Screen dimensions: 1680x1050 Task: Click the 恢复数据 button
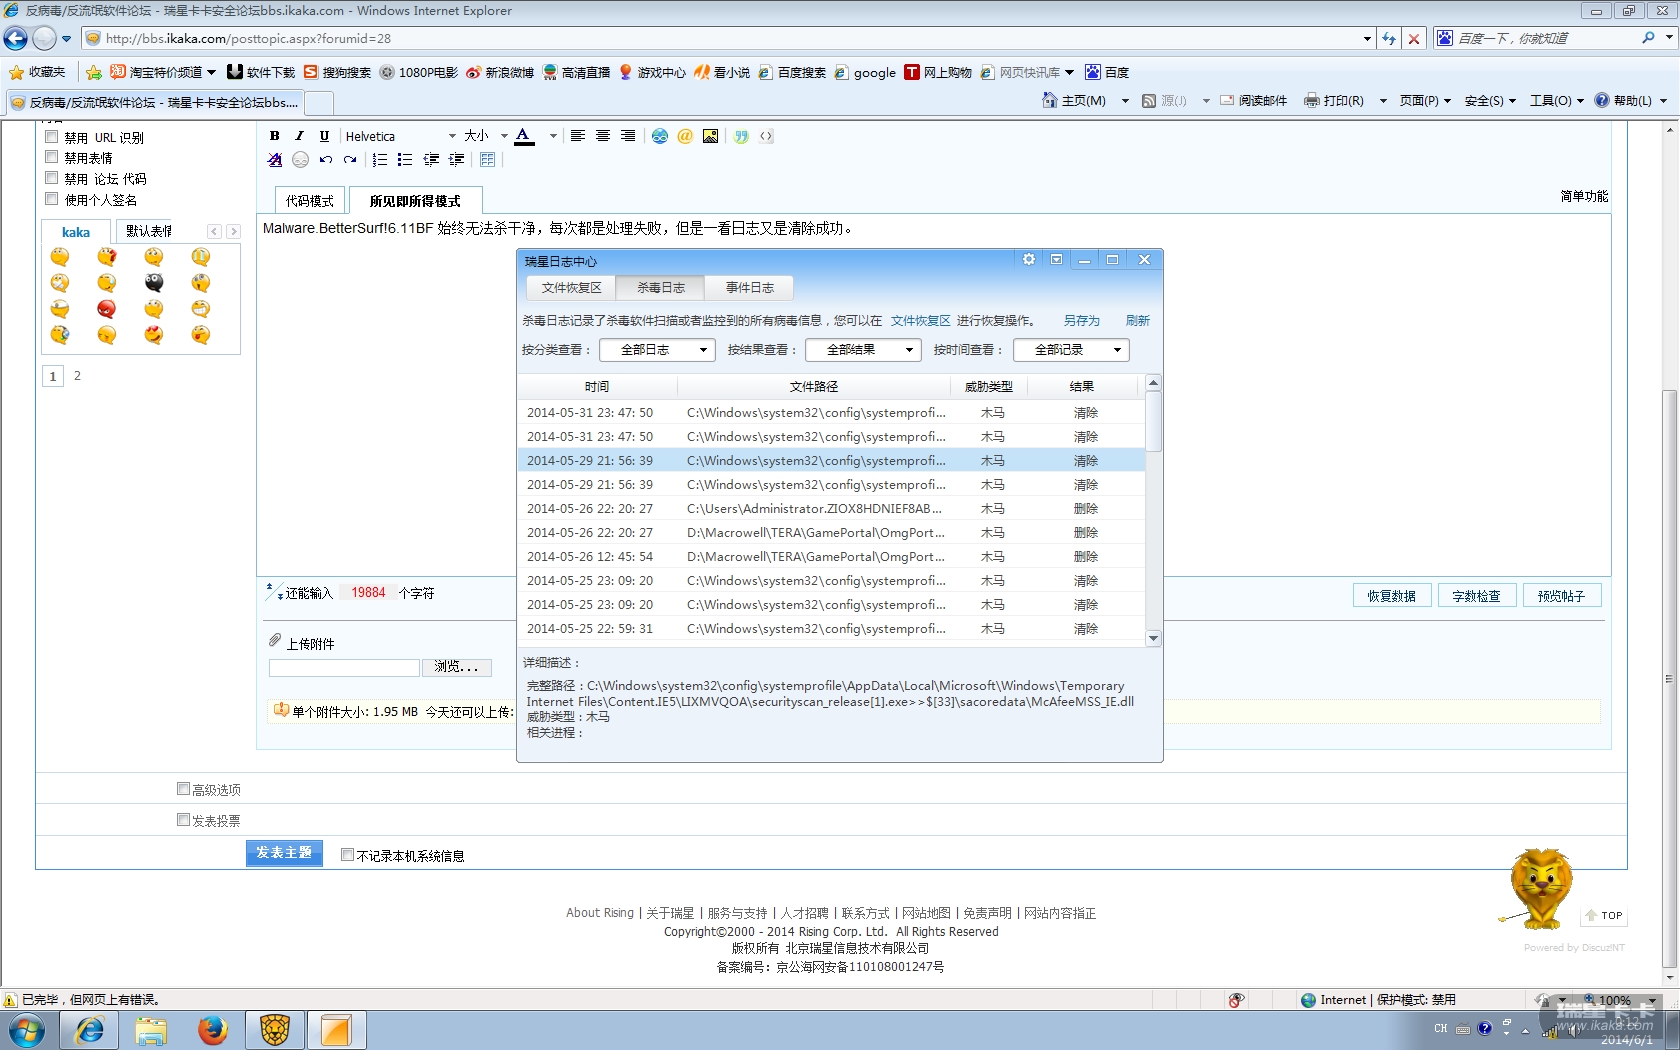[1392, 596]
